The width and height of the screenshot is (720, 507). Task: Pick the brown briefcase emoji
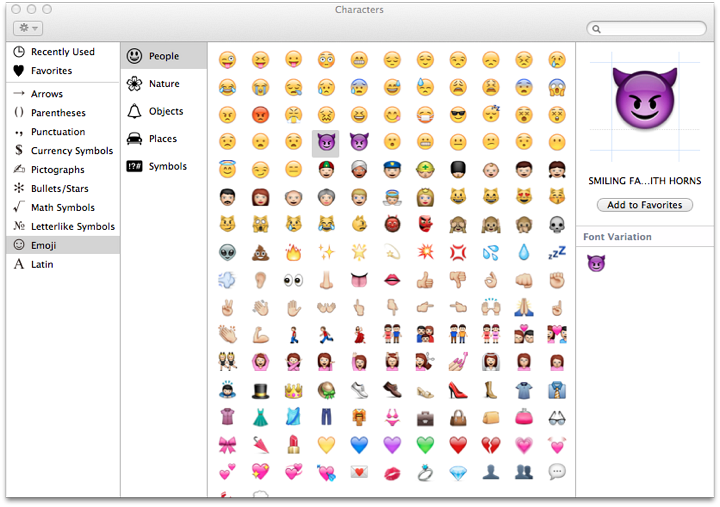point(425,418)
